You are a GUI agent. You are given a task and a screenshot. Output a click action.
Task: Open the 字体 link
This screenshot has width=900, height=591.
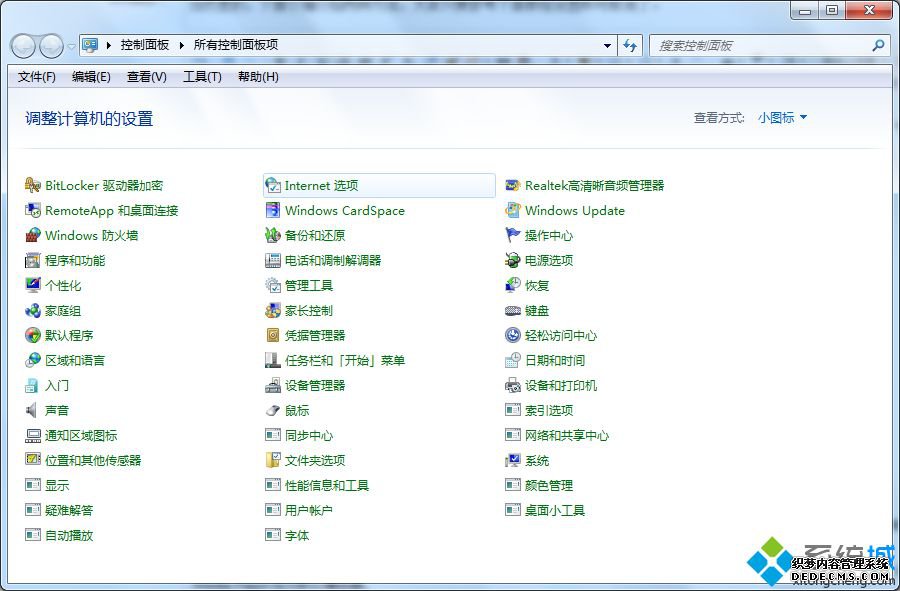(x=297, y=535)
